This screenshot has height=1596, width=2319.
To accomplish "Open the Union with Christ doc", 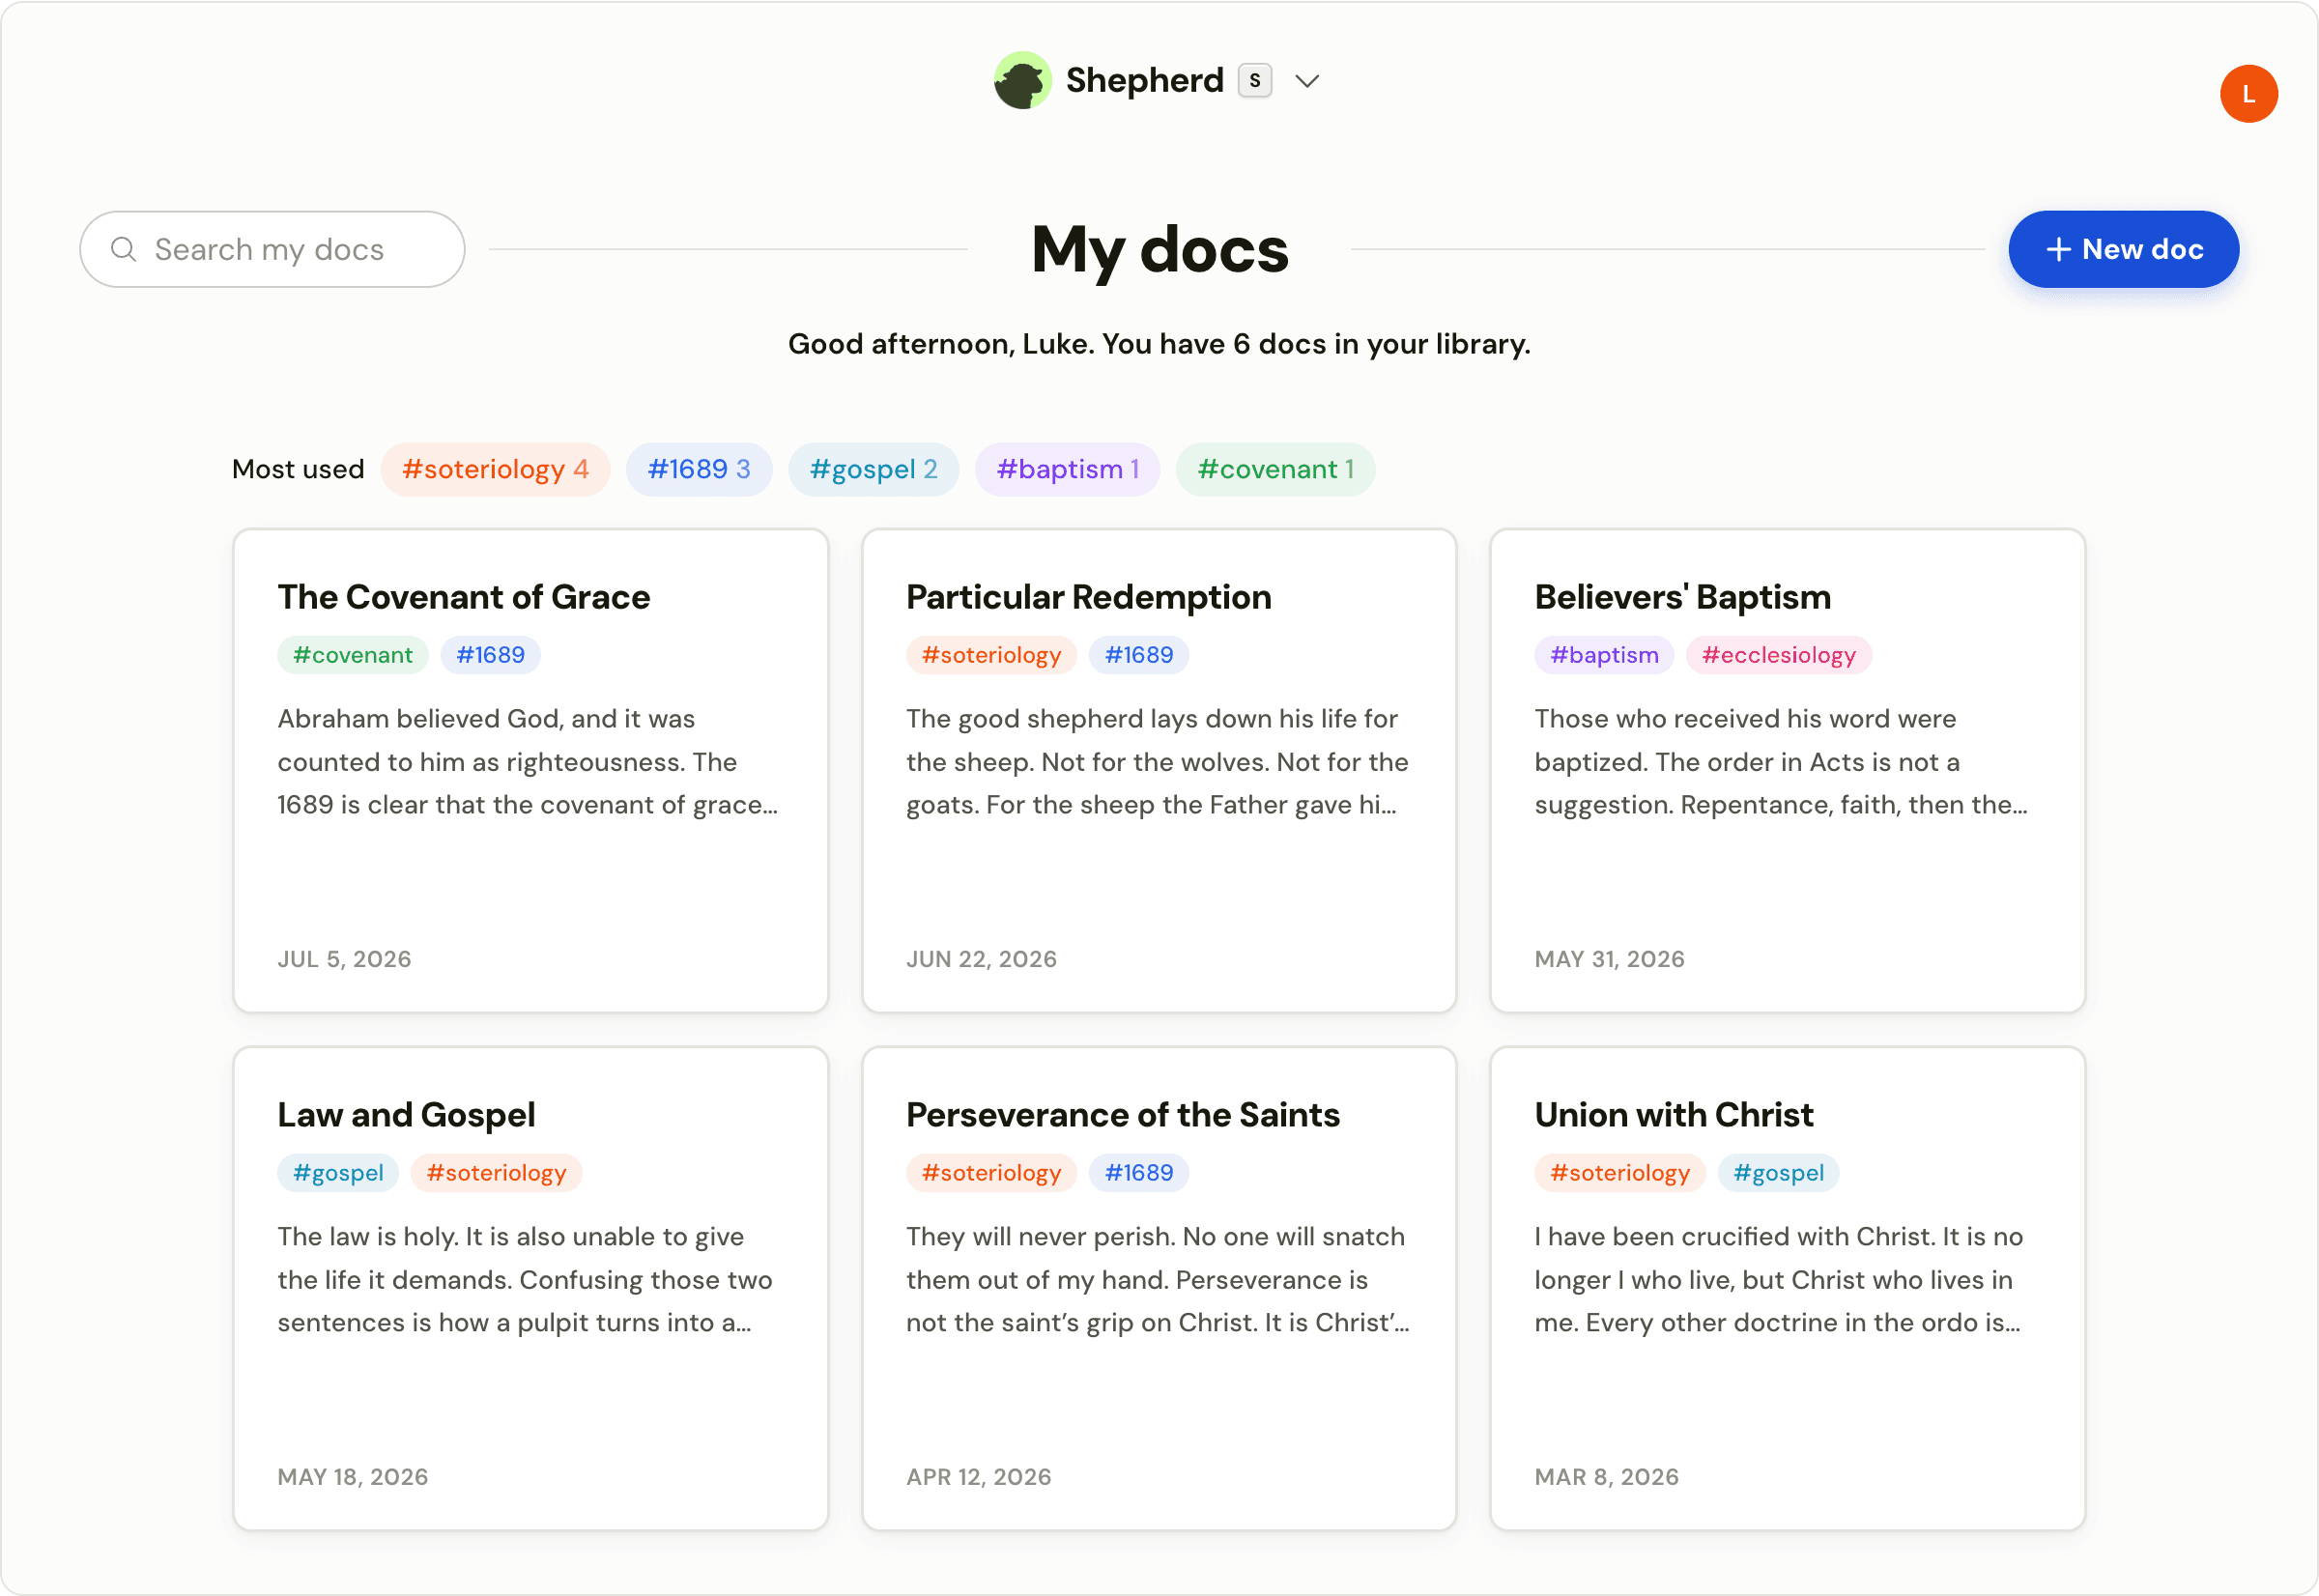I will [x=1787, y=1288].
